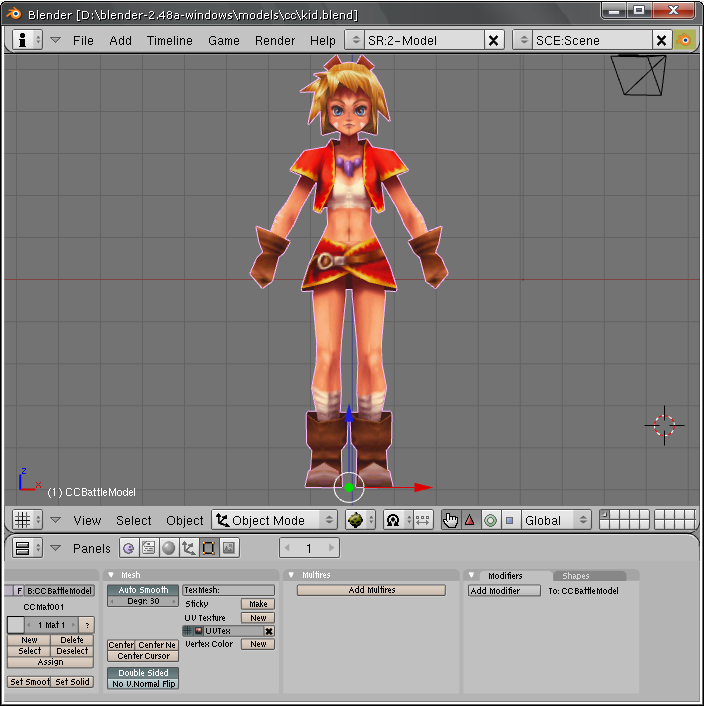Open the Add menu
The image size is (704, 706).
pyautogui.click(x=121, y=41)
